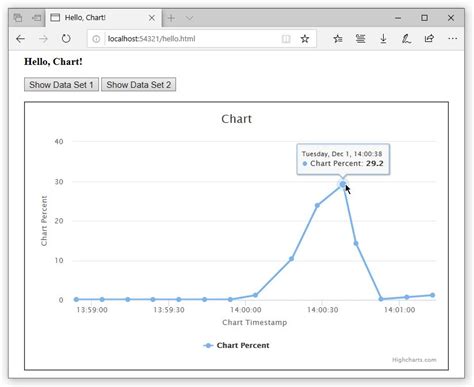Open the downloads icon
474x387 pixels.
point(383,39)
